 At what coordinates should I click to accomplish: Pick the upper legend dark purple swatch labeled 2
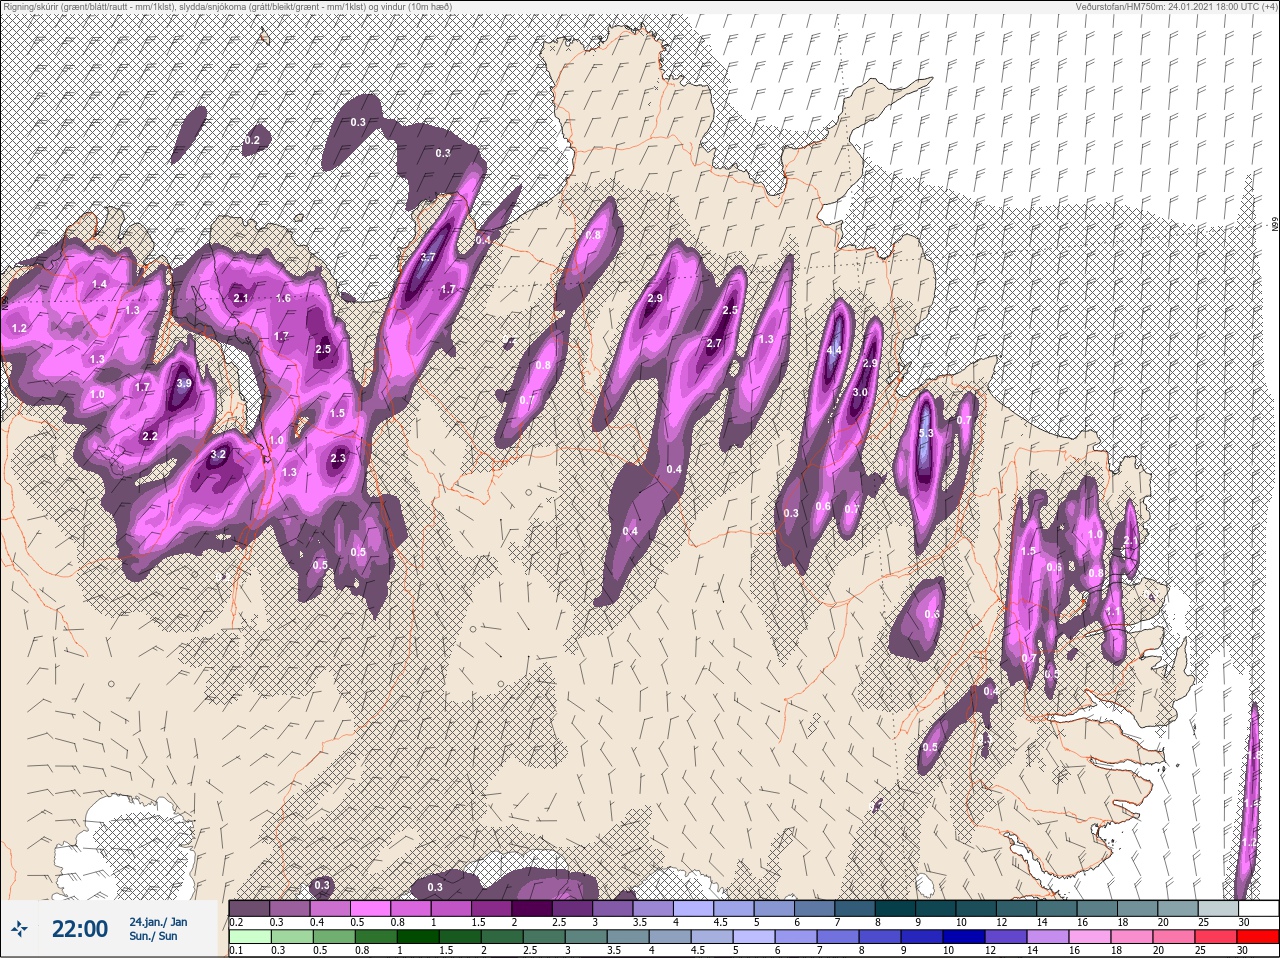532,908
